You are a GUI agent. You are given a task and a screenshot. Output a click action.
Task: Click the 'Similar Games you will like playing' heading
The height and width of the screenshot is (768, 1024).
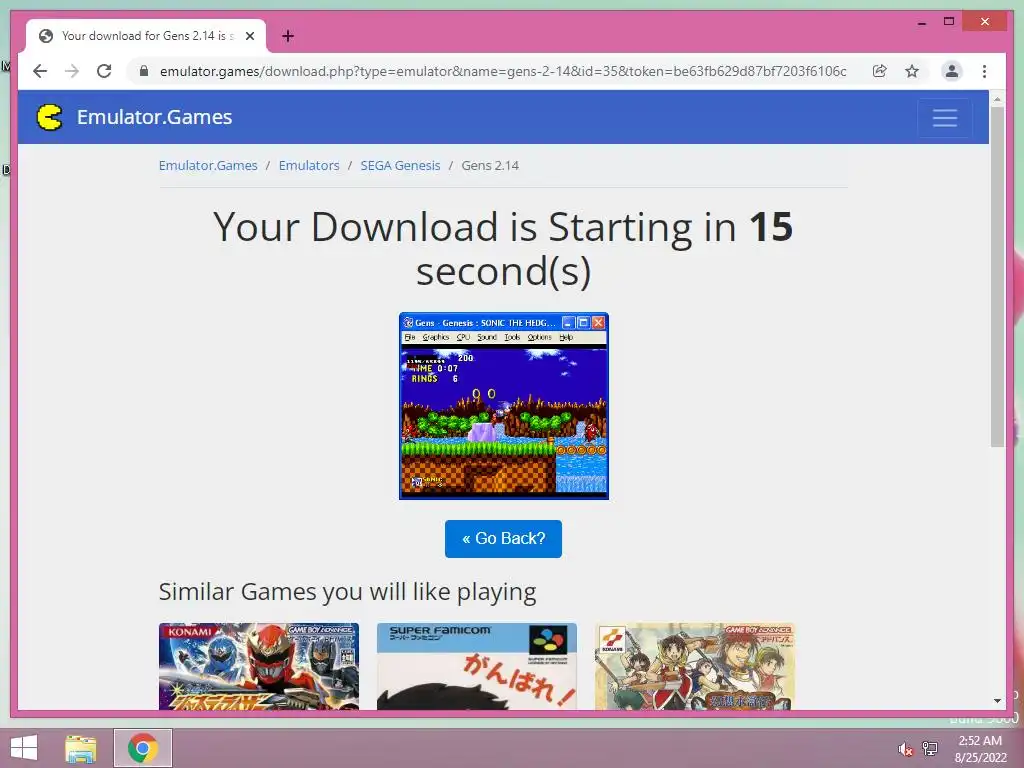tap(347, 592)
